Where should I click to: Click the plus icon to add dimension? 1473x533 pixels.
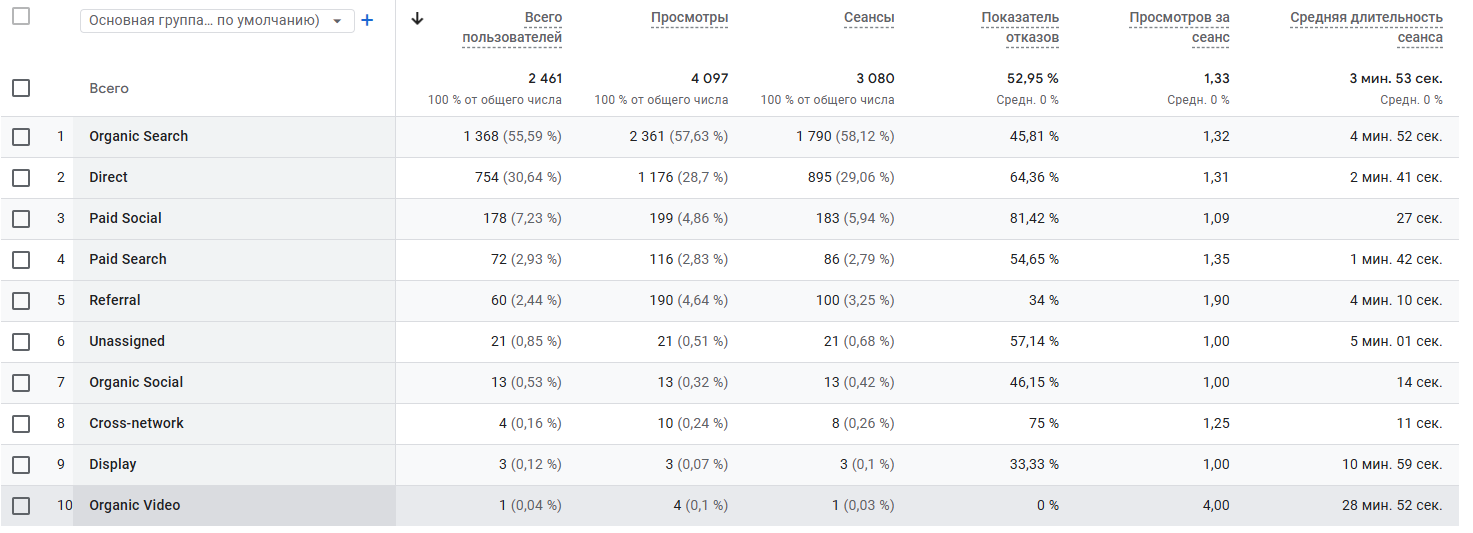[367, 21]
